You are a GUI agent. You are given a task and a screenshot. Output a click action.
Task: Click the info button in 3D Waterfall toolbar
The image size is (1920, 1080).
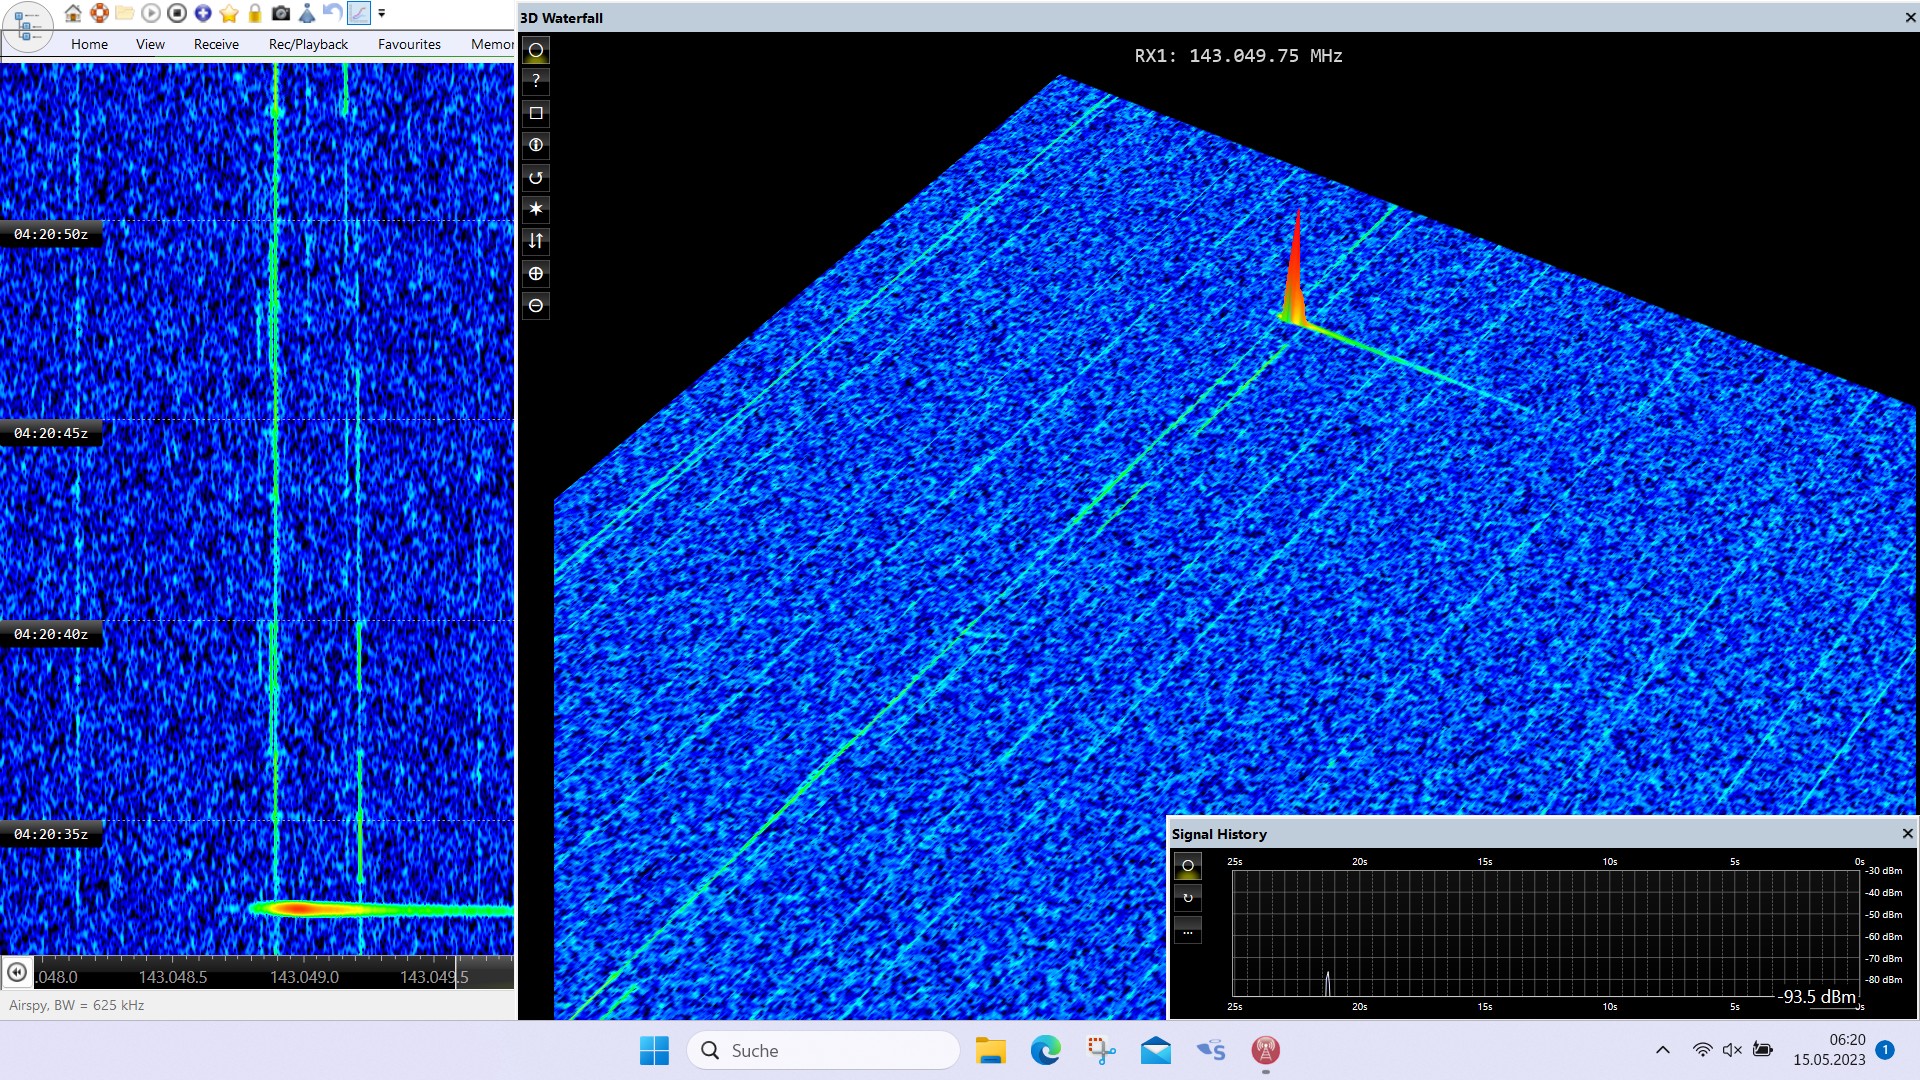536,145
